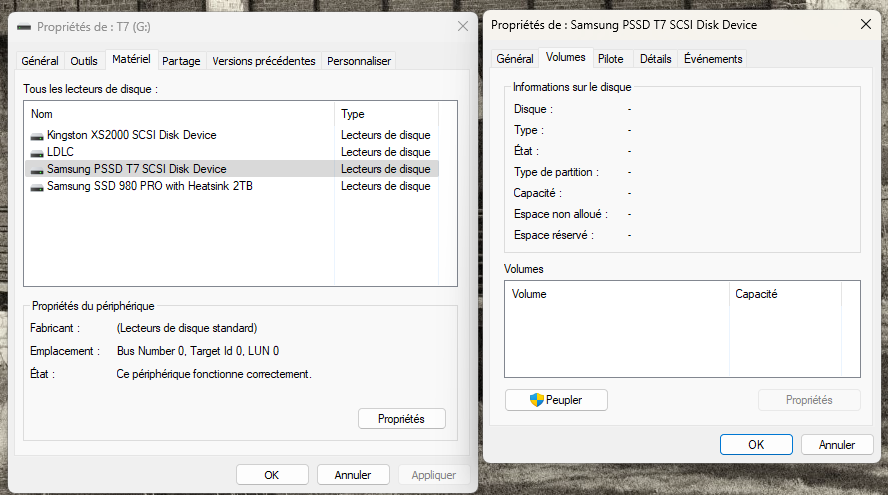Click 'Bus Number 0, Target Id 0, LUN 0'

pos(198,351)
